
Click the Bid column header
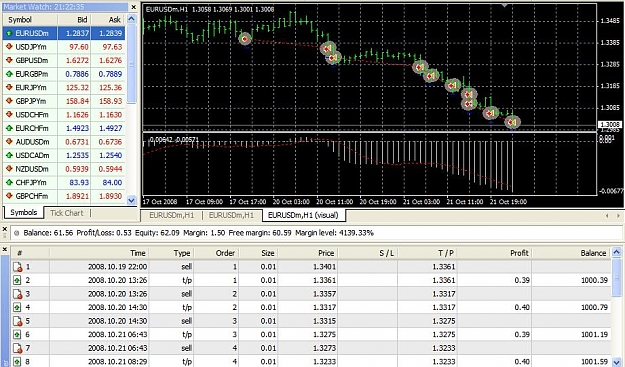(74, 20)
